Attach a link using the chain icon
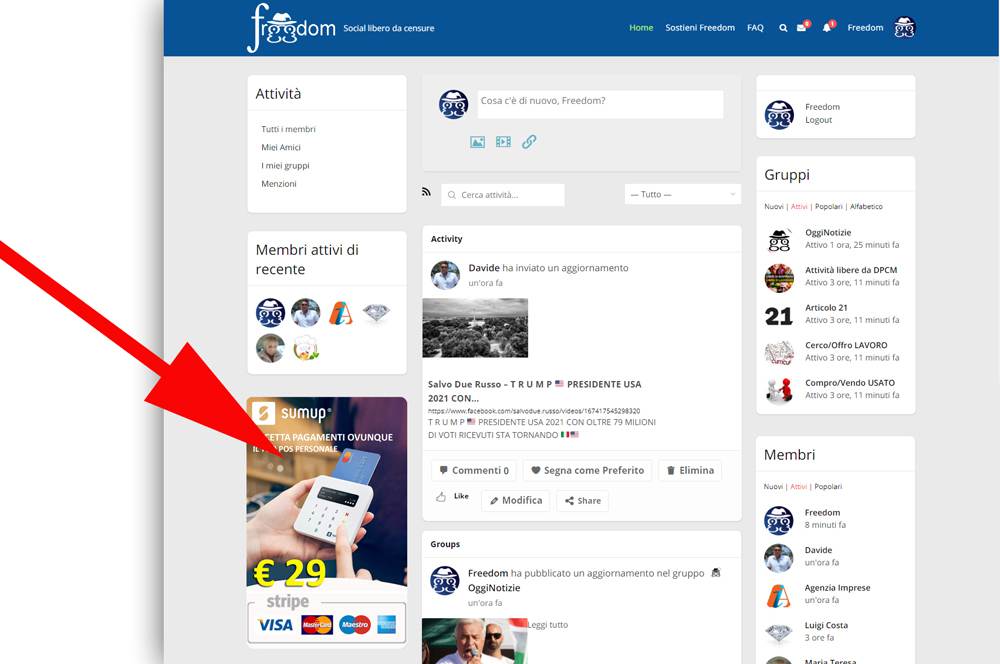 (x=529, y=142)
